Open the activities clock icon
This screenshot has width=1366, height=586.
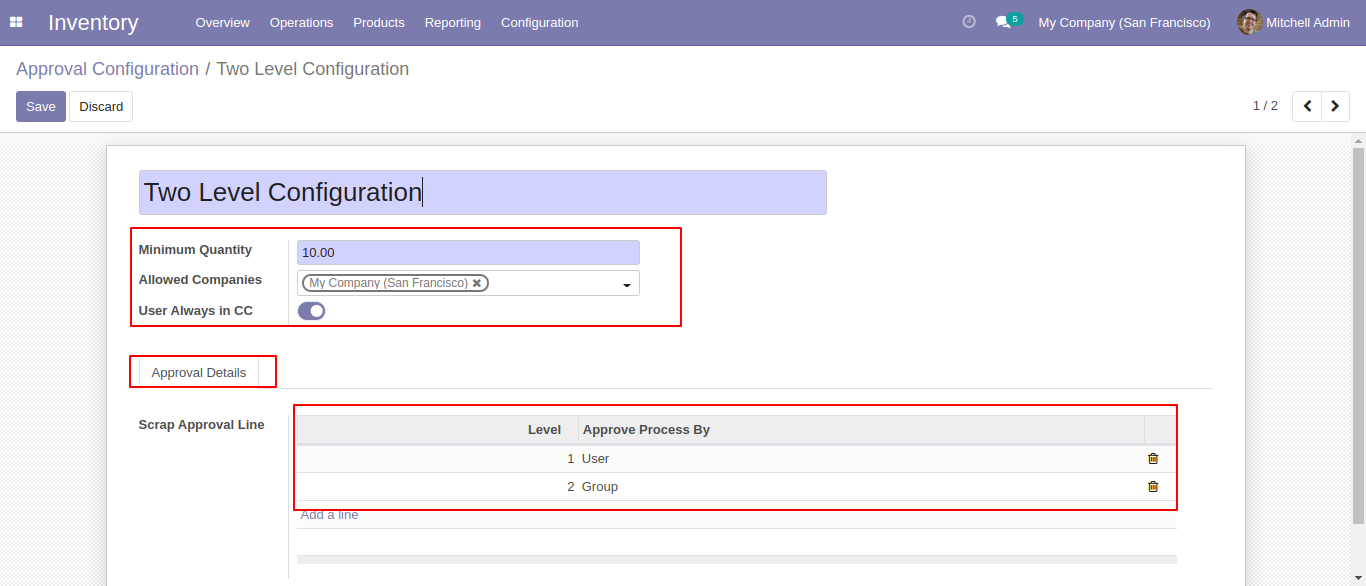pos(969,22)
